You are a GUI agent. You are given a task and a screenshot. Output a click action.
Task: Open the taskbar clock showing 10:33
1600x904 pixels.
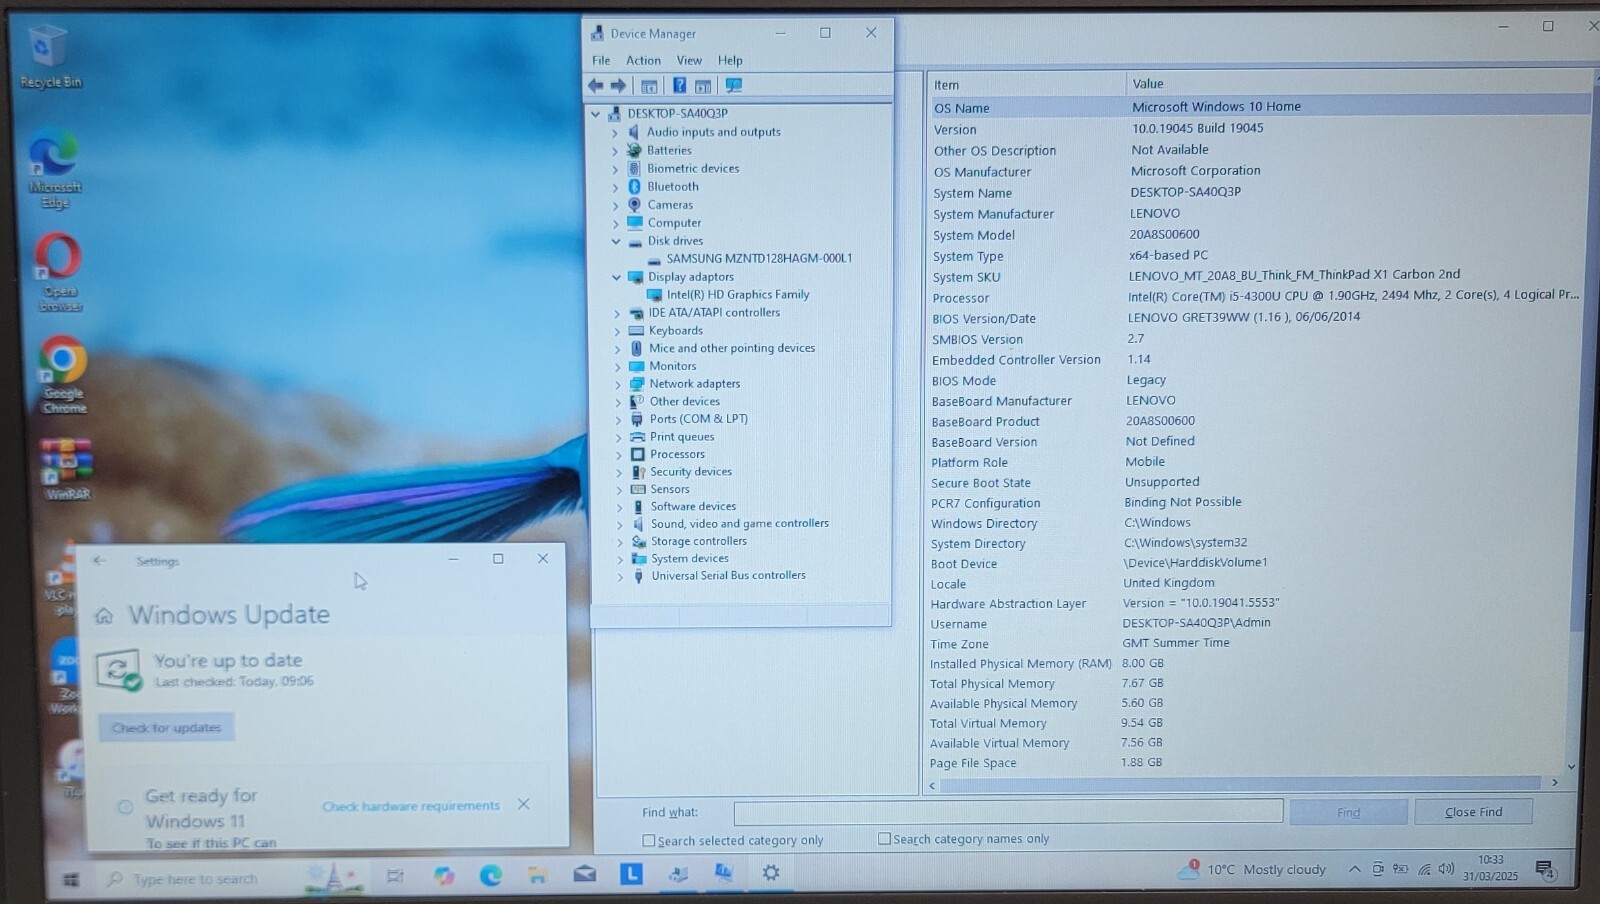click(x=1491, y=868)
